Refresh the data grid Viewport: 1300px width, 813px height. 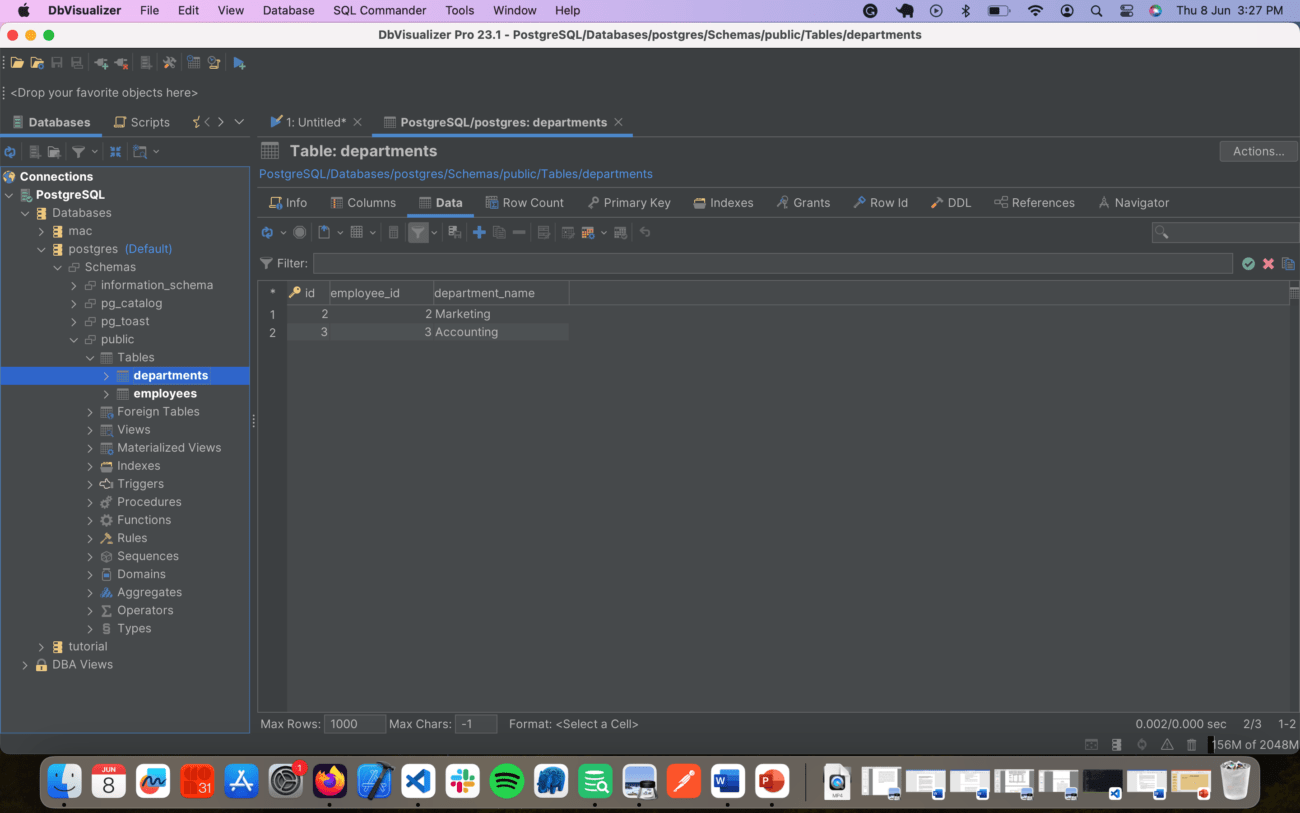coord(268,231)
